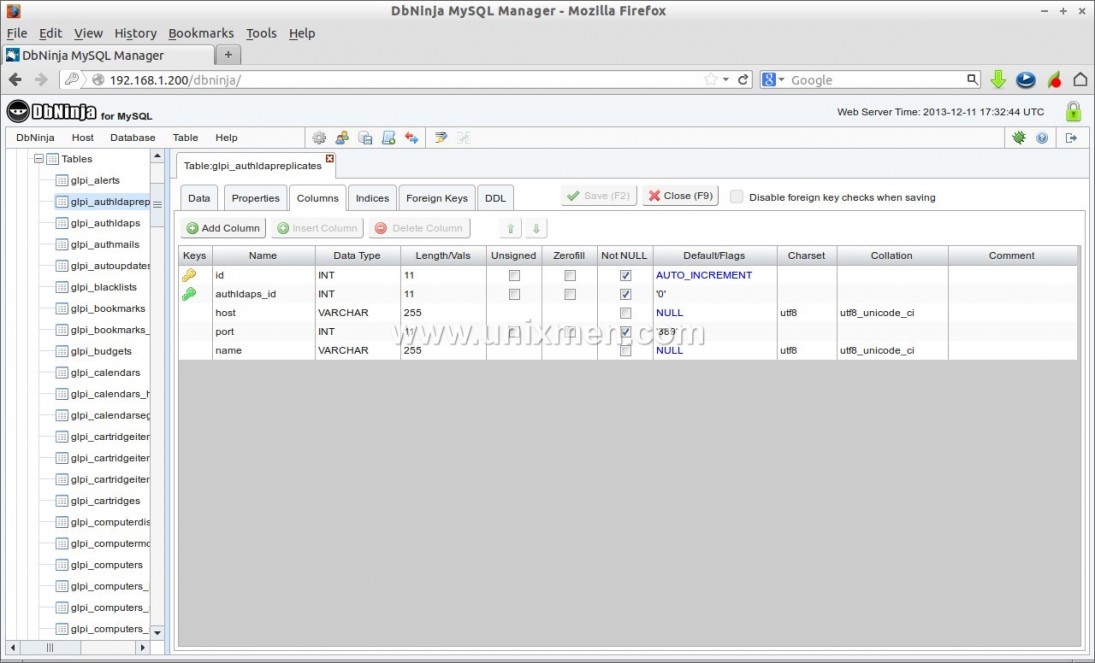Click the Save (F2) button
The width and height of the screenshot is (1095, 663).
(x=599, y=196)
